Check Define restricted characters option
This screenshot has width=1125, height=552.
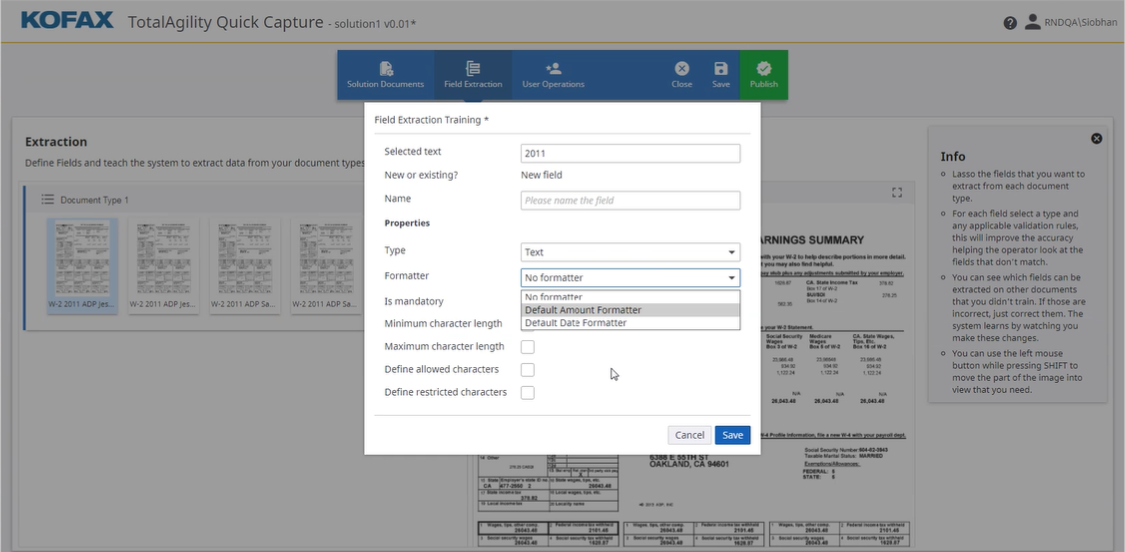pos(527,393)
